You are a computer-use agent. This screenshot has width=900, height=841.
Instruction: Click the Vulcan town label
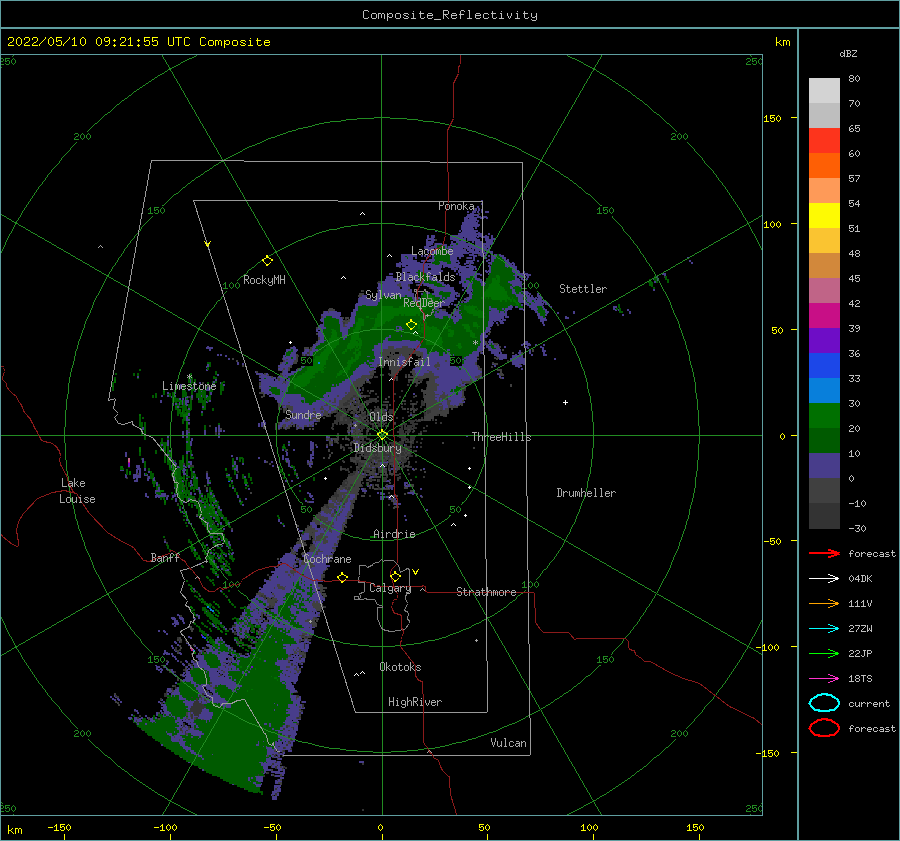[x=509, y=743]
